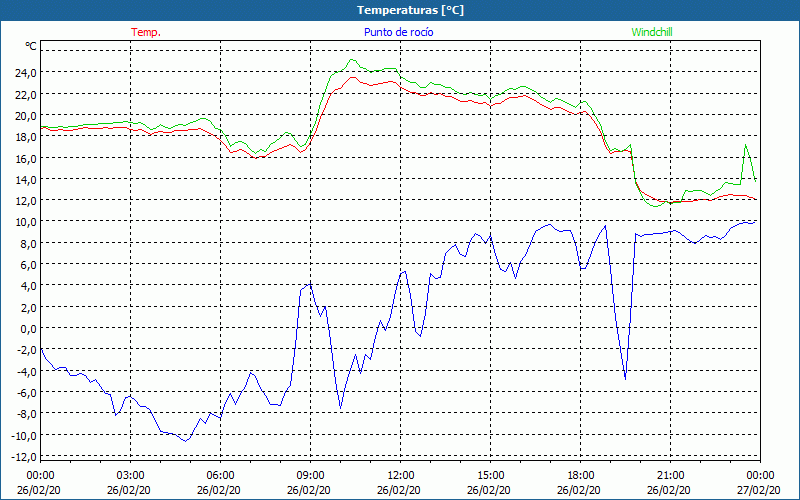Select the red 'Temp.' legend label
The image size is (800, 500).
(x=146, y=32)
